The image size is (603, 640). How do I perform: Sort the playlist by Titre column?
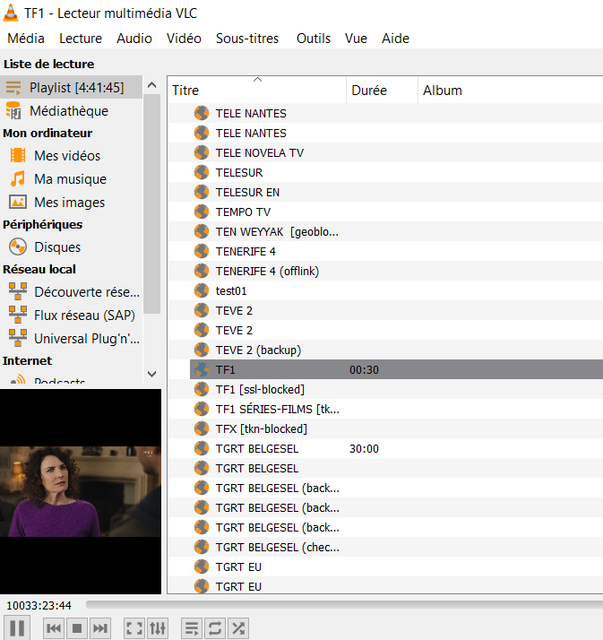(257, 90)
